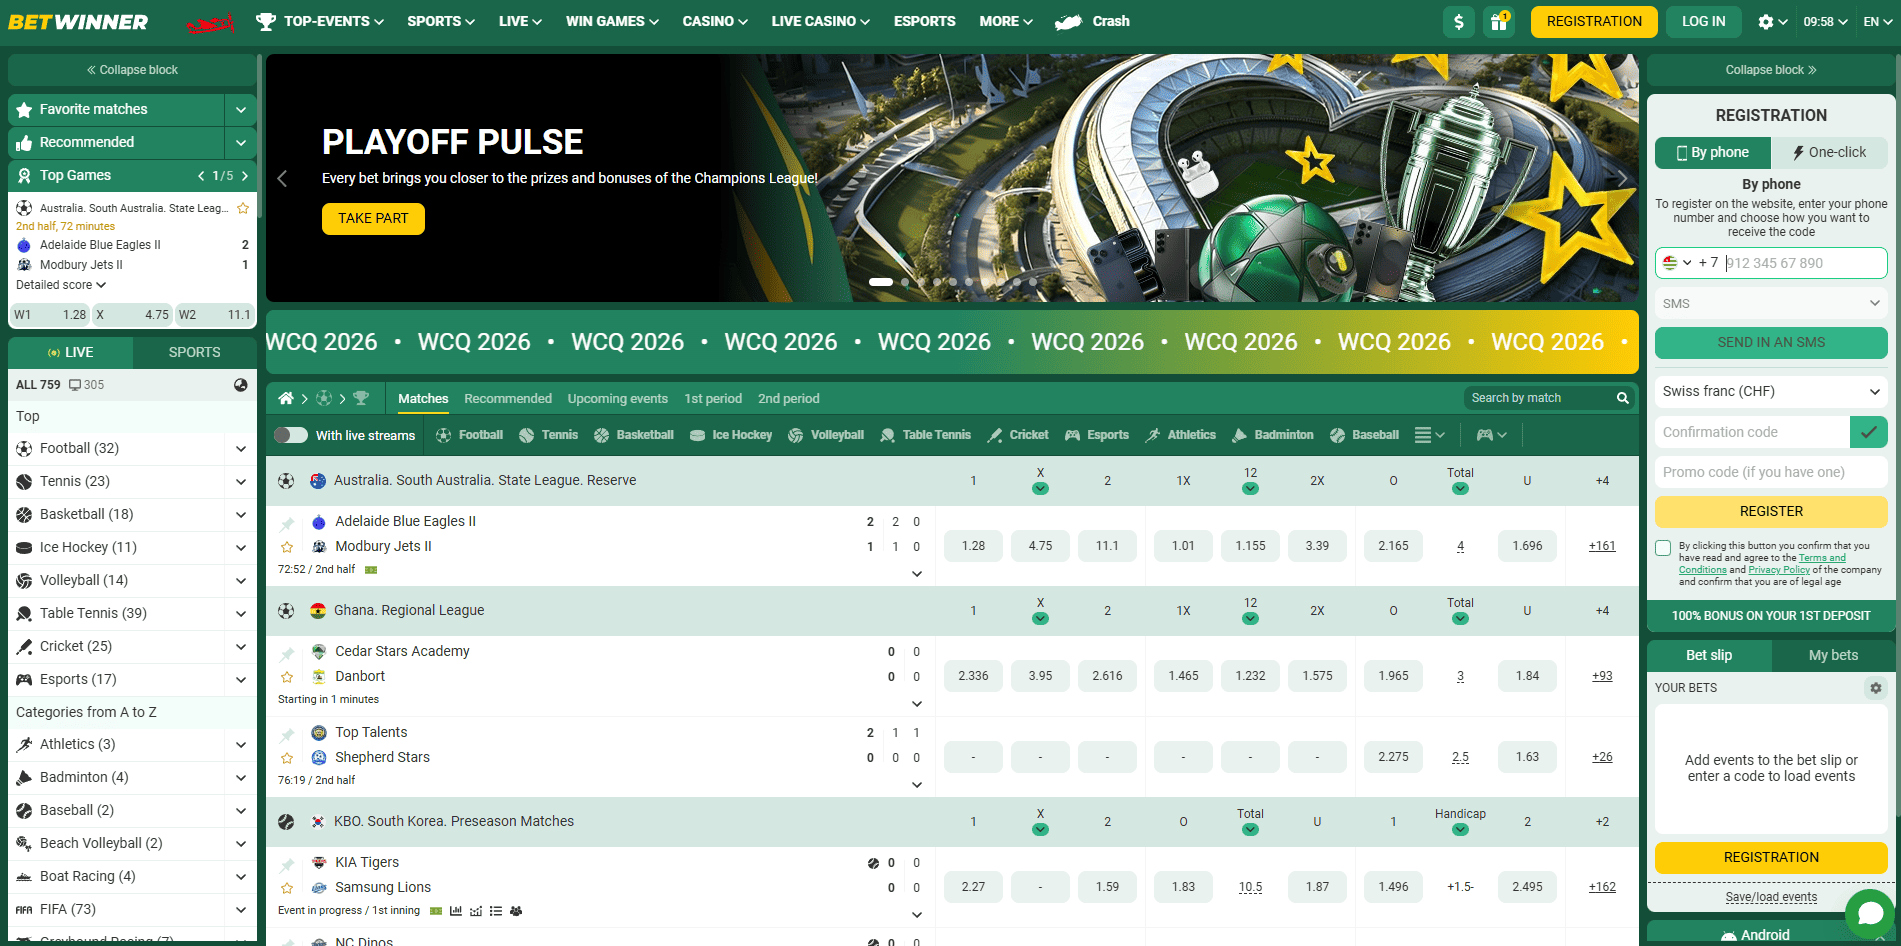Select the Ice Hockey sport filter icon
The height and width of the screenshot is (946, 1901).
pos(698,435)
